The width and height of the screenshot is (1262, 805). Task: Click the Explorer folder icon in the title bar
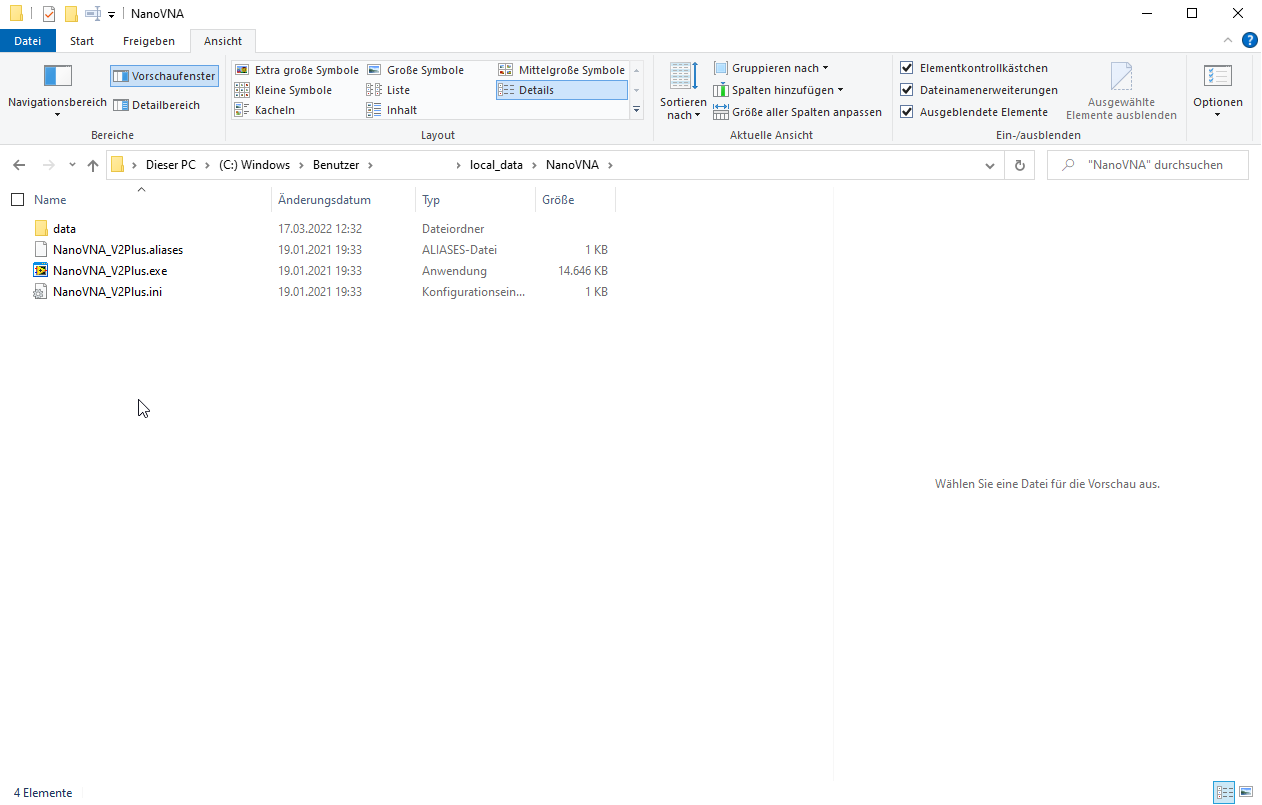click(x=16, y=14)
